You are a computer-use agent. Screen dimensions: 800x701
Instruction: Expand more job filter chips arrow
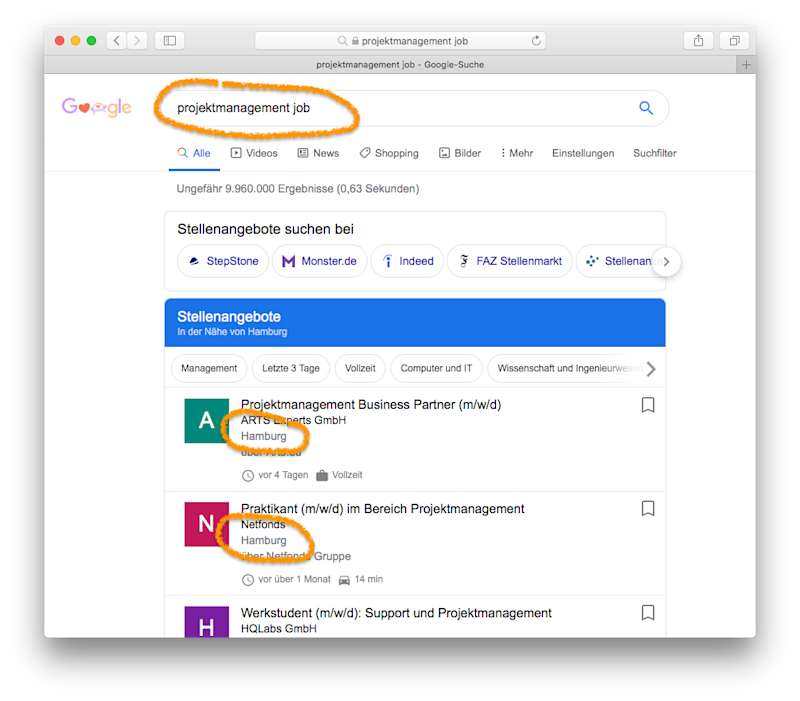click(651, 369)
